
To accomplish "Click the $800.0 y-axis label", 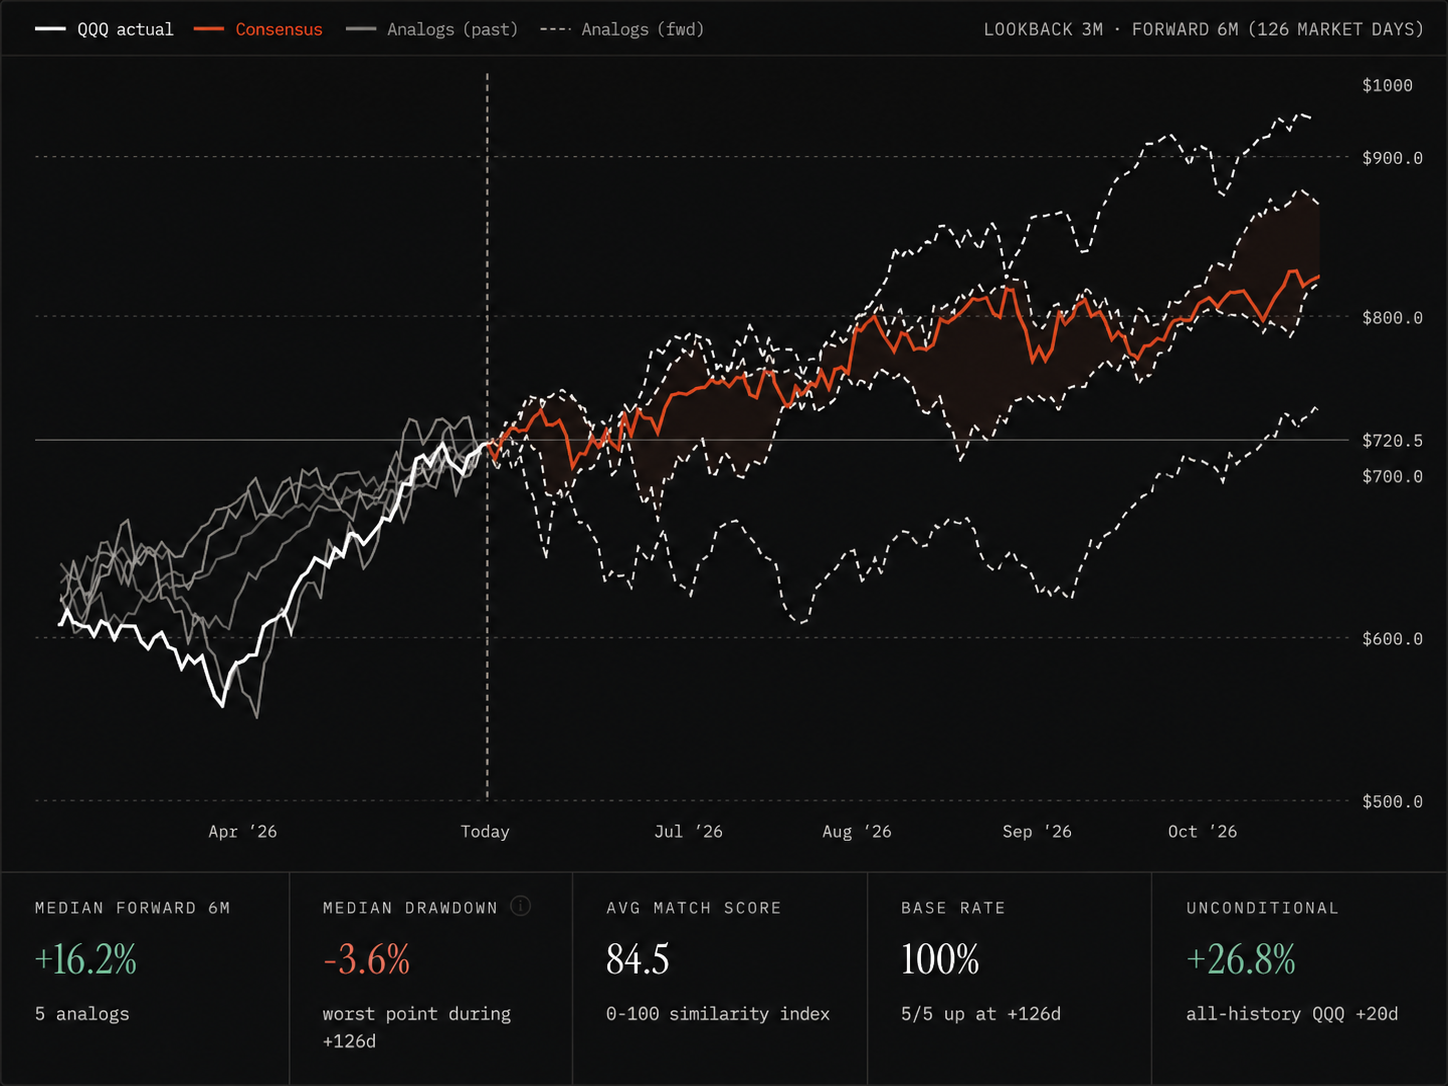I will (x=1392, y=318).
